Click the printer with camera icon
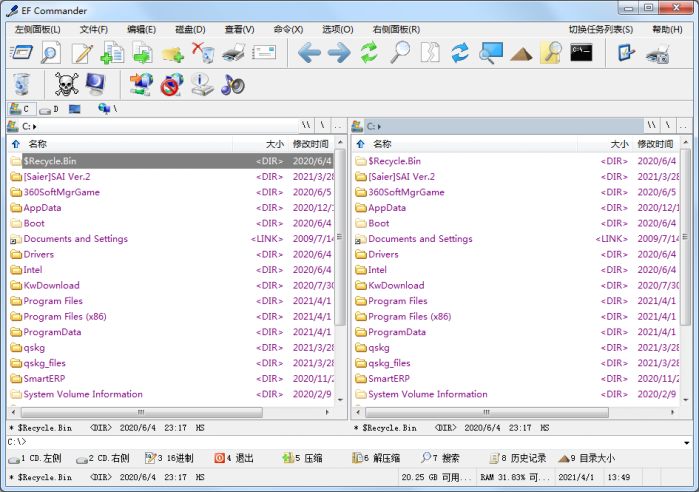 pyautogui.click(x=658, y=53)
